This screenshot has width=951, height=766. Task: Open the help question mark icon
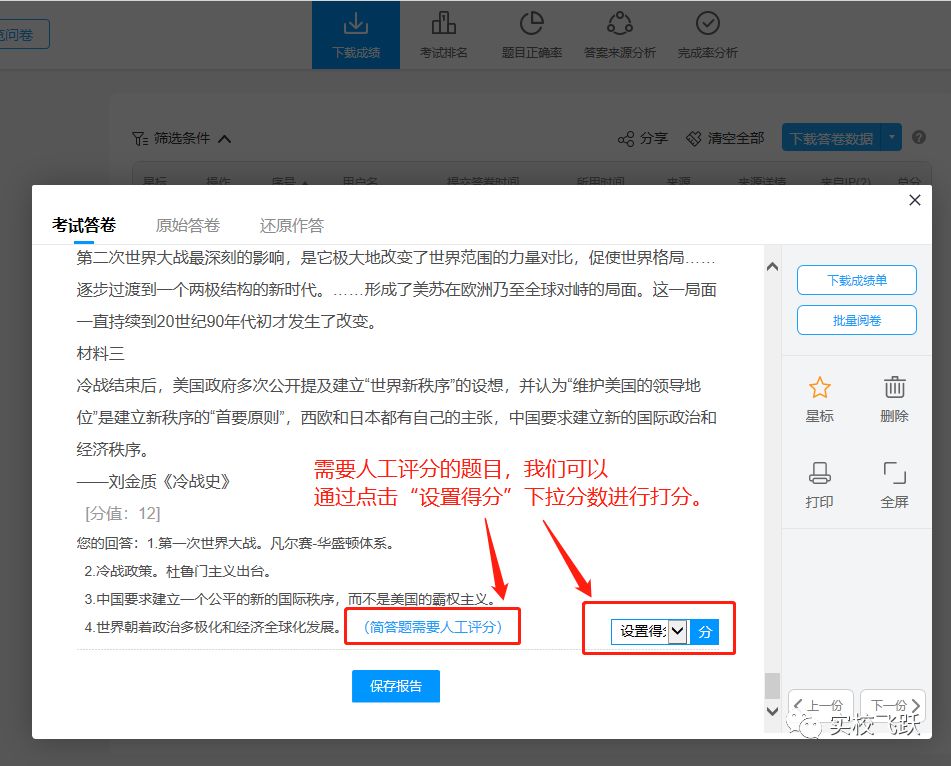(x=919, y=137)
